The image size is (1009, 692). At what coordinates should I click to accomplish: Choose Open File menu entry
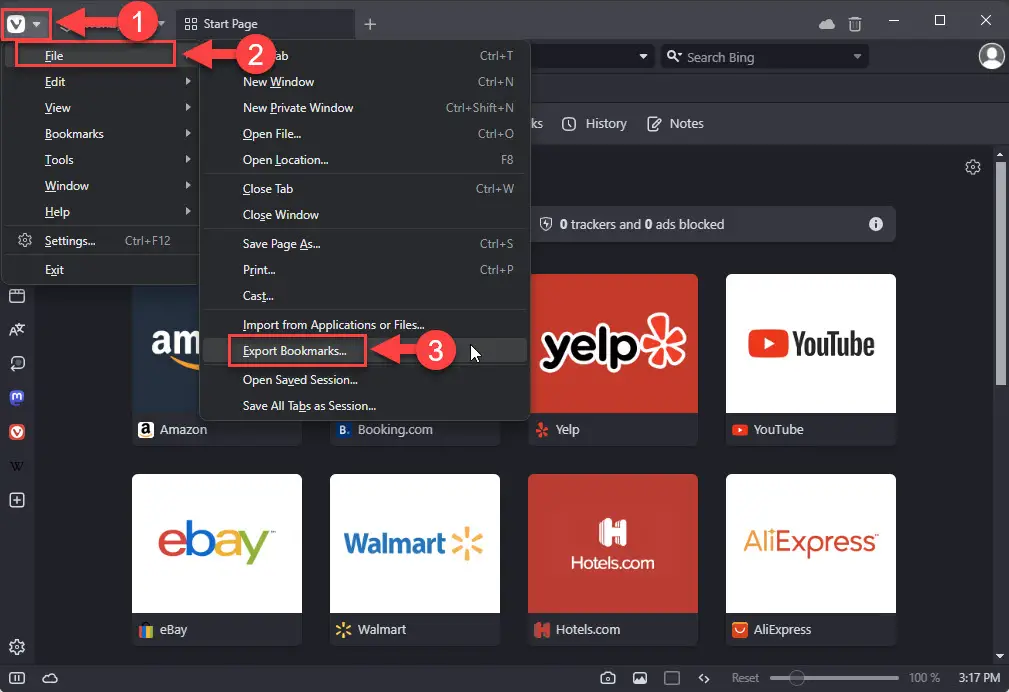click(x=366, y=134)
